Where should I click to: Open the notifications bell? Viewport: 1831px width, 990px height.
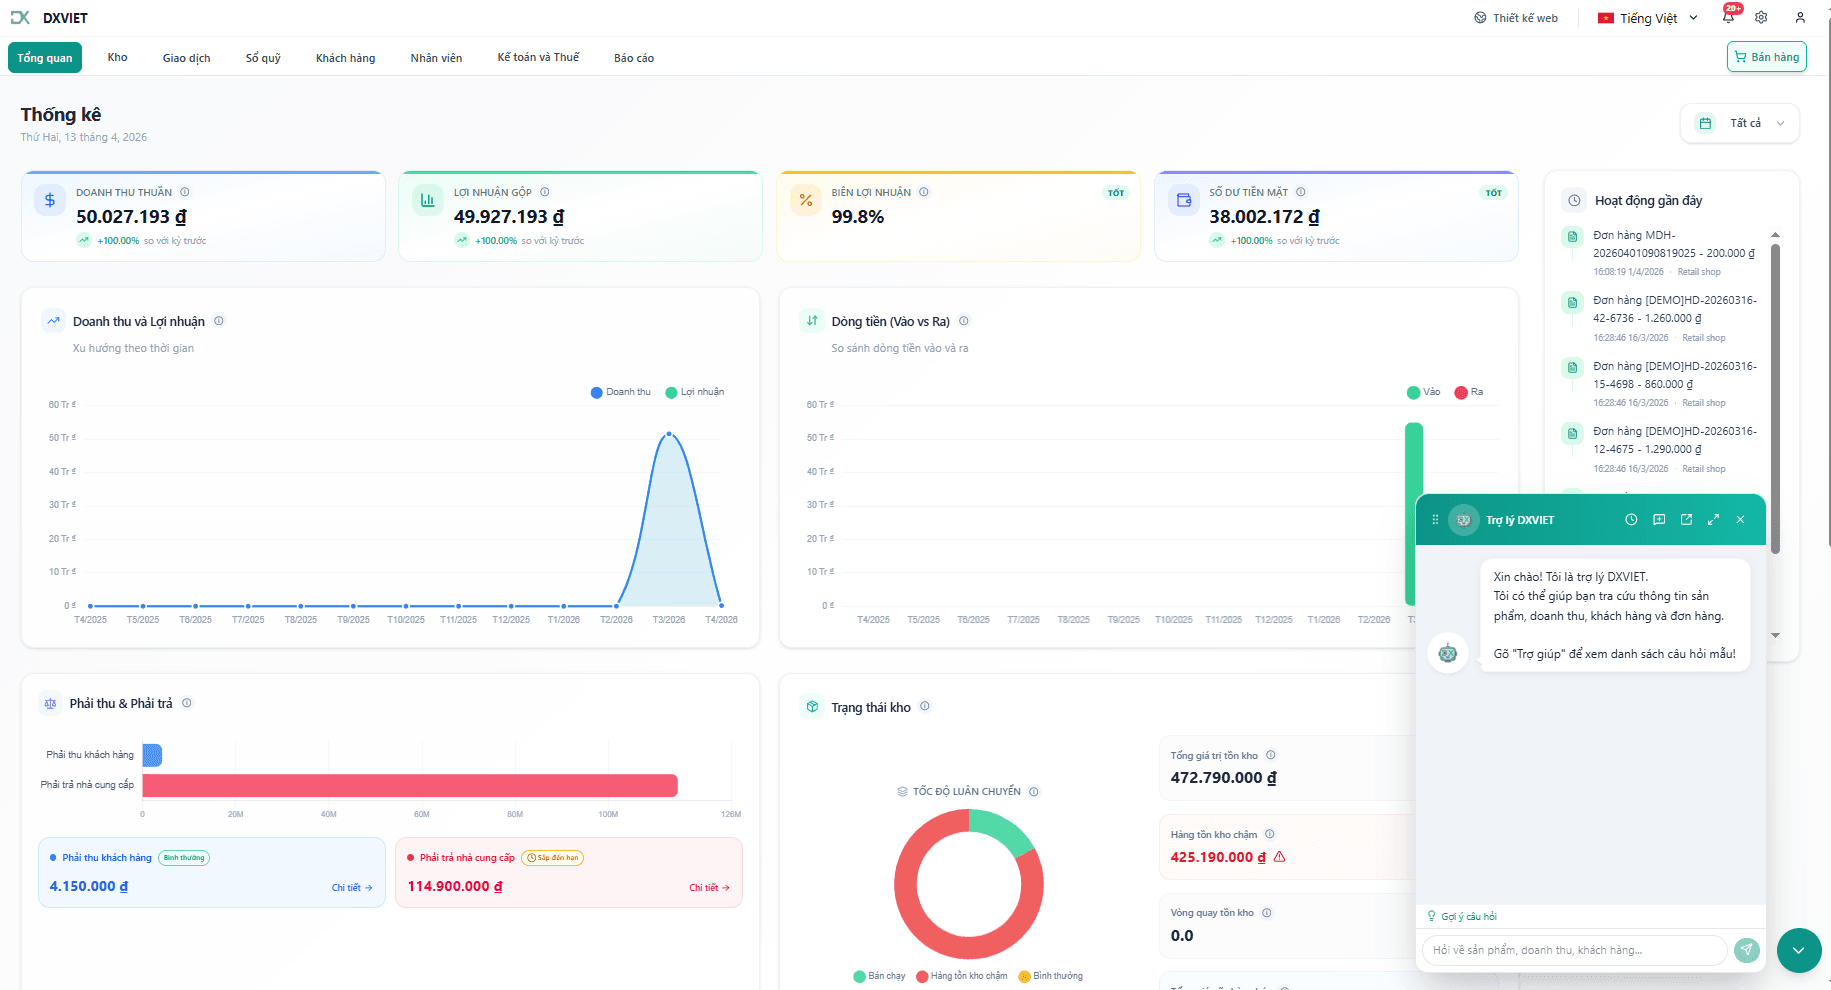(x=1728, y=17)
